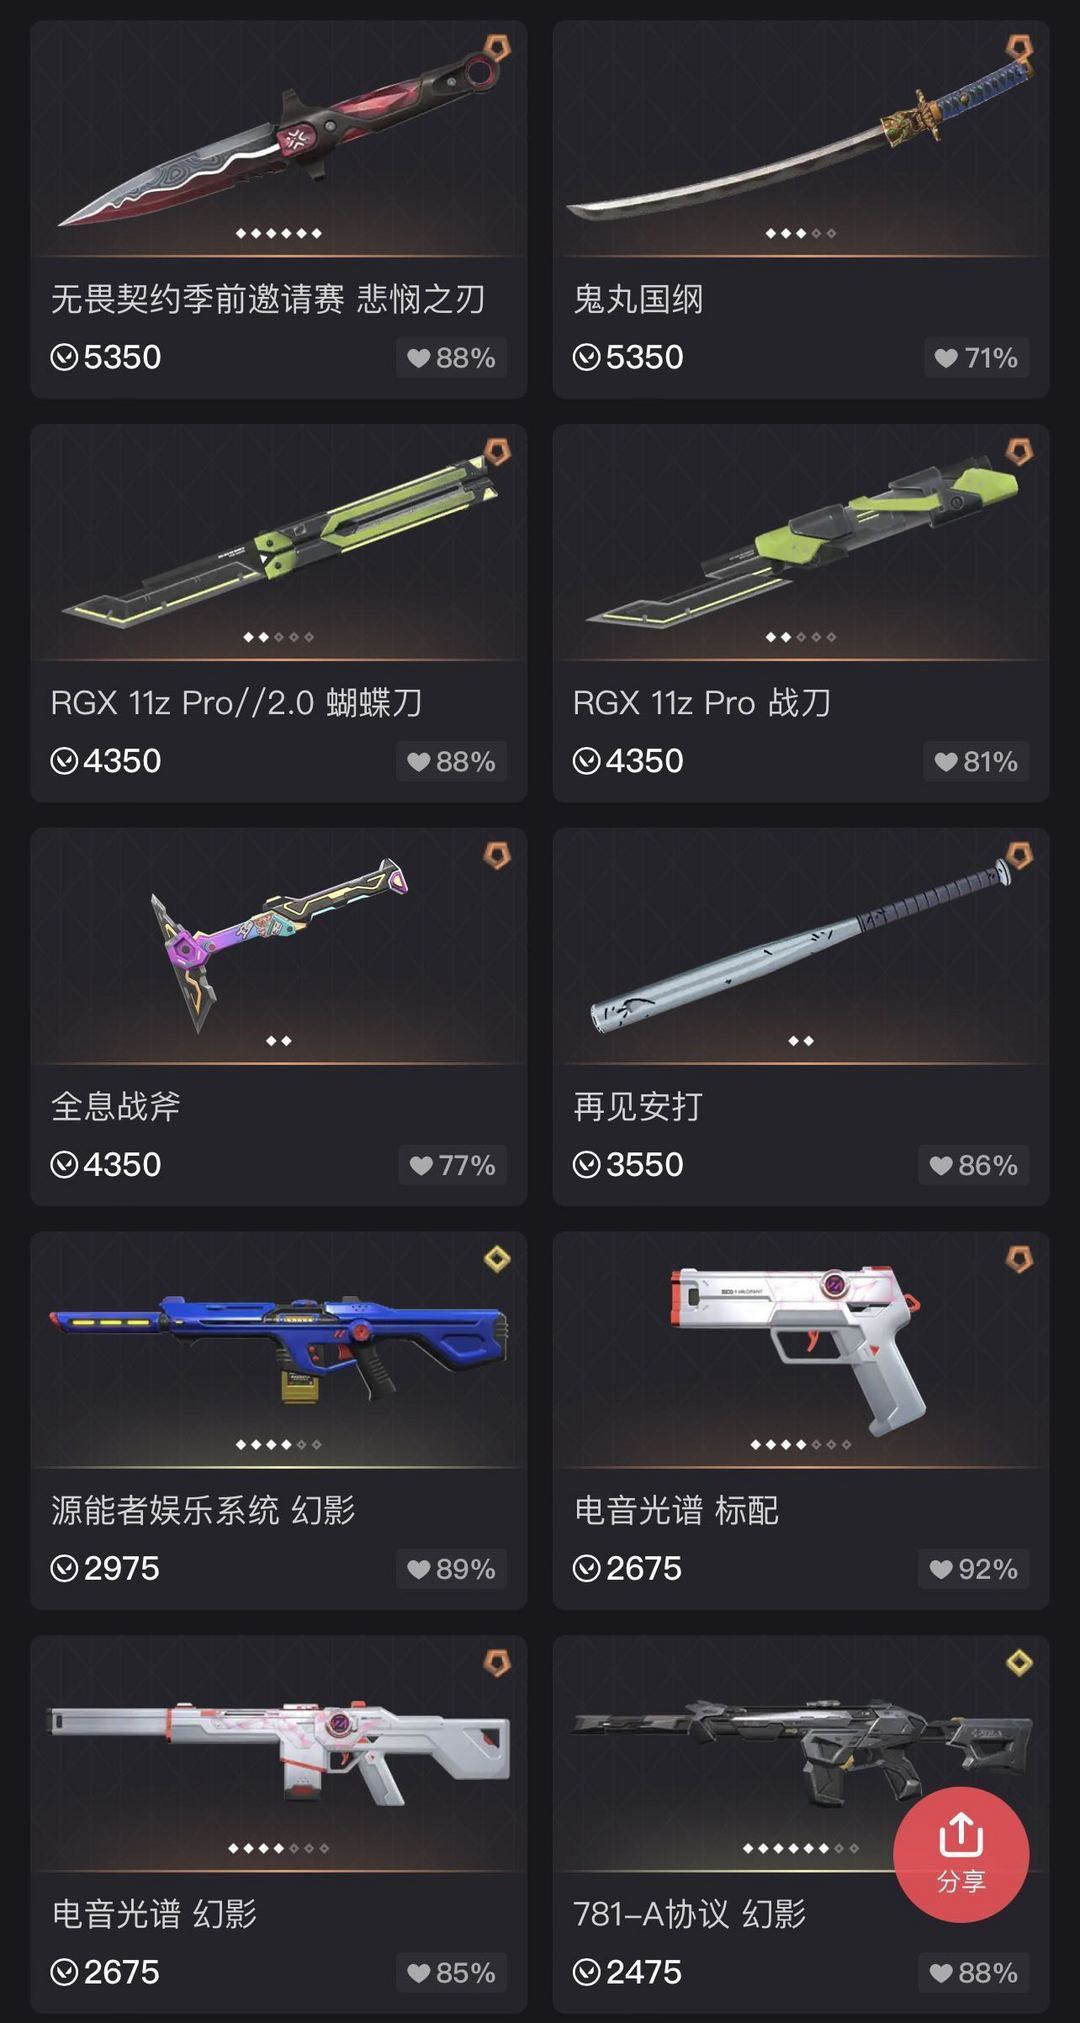This screenshot has width=1080, height=2023.
Task: Like 无畏契约季前邀请赛 悲悯之刃 via heart 88%
Action: click(451, 358)
